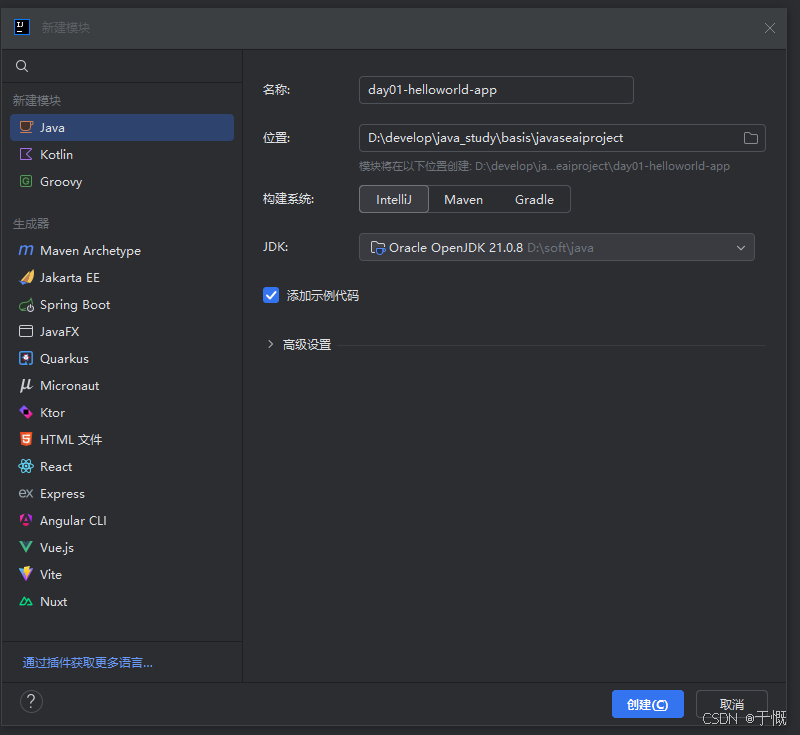Click the Create (创建) button
Screen dimensions: 800x735
[x=647, y=704]
